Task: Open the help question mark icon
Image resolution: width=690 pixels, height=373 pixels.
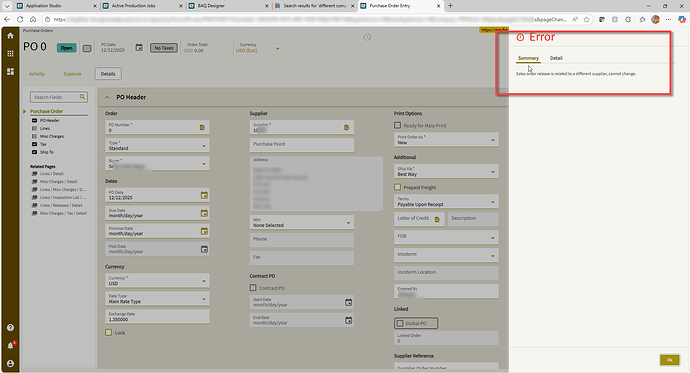Action: pyautogui.click(x=10, y=328)
